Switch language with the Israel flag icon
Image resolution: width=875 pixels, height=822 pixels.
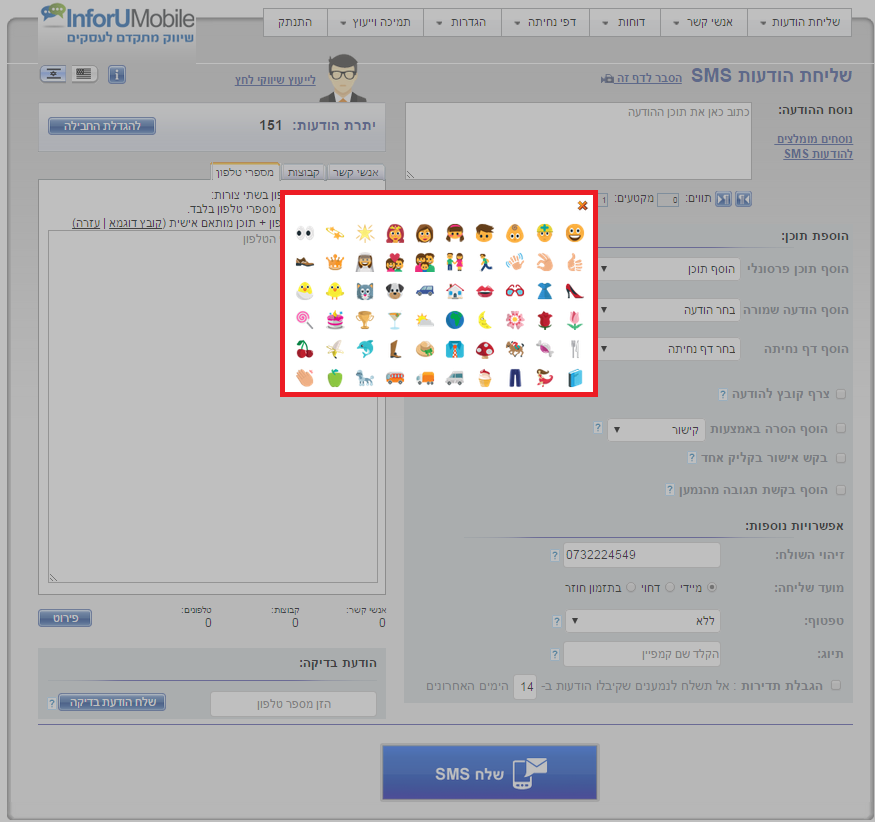coord(54,74)
